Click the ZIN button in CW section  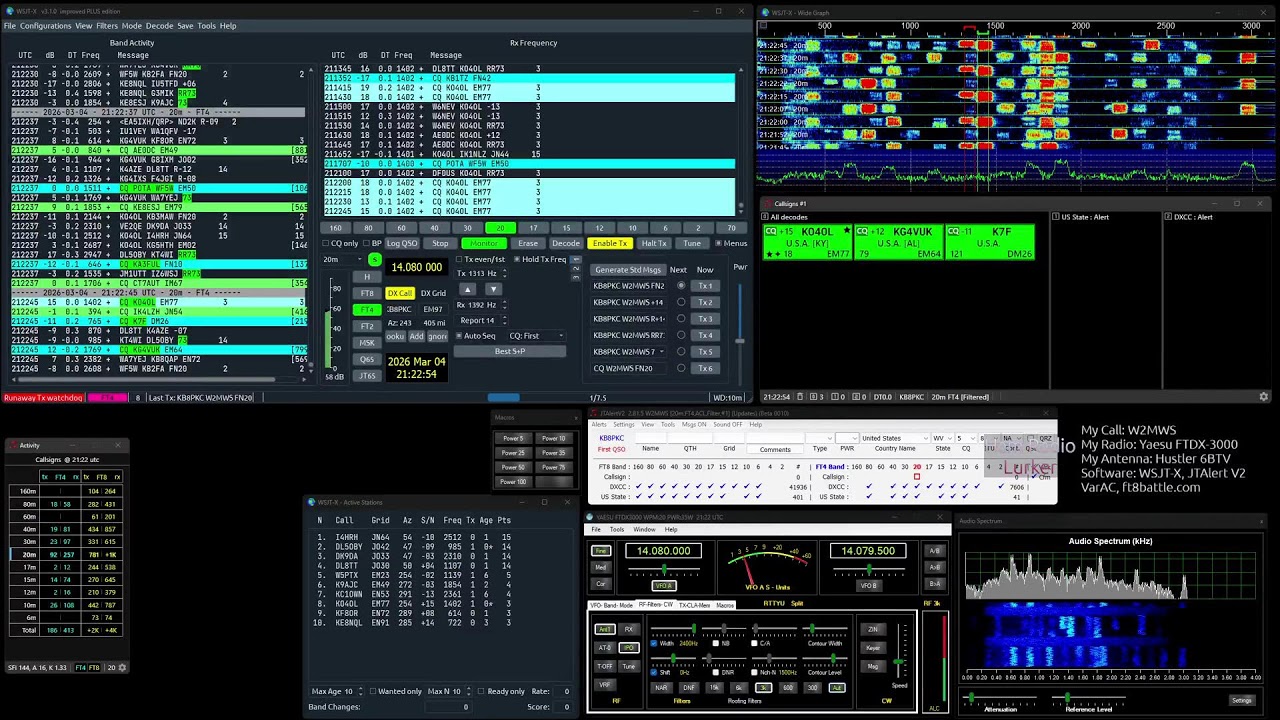point(872,629)
